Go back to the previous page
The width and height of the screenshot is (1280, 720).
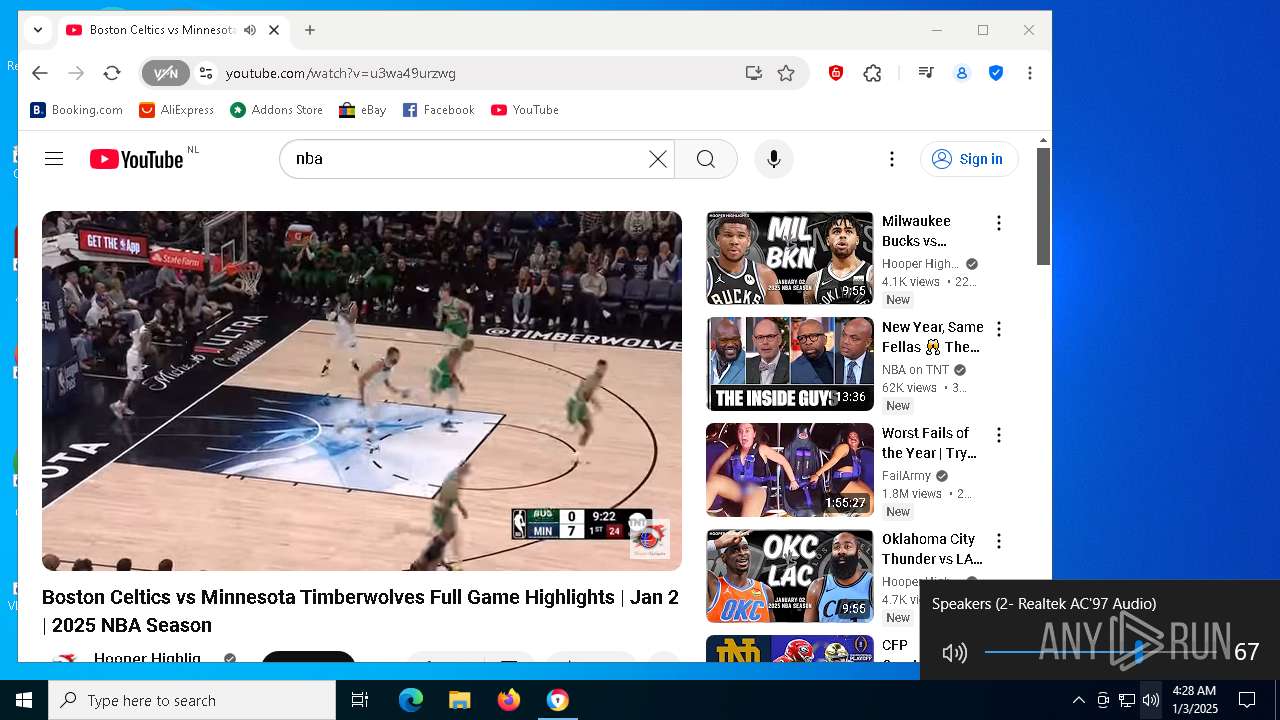tap(40, 73)
